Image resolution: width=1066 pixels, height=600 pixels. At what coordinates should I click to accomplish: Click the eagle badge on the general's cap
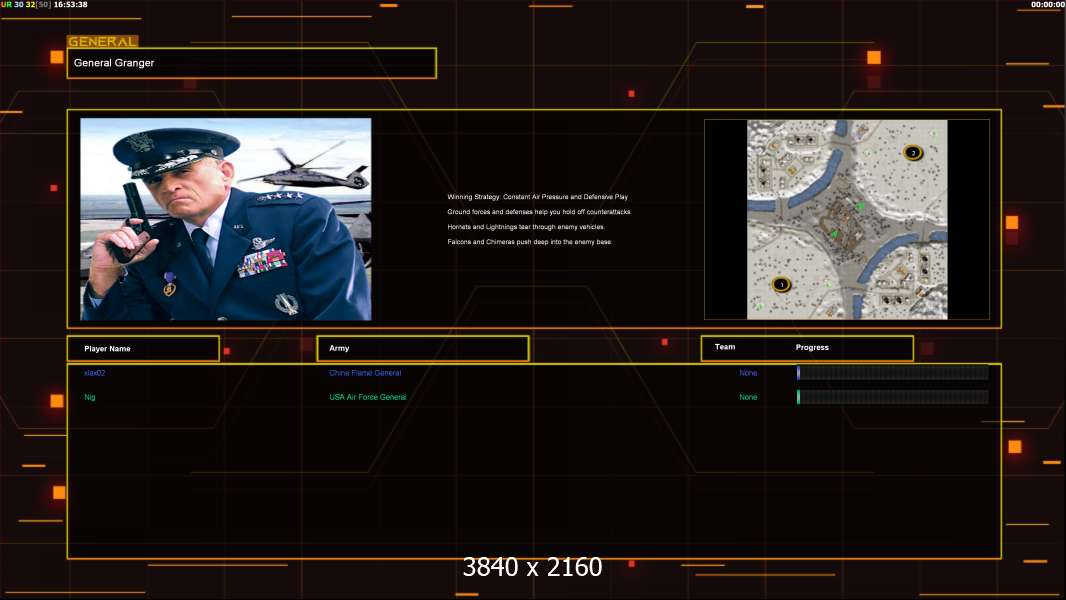click(x=139, y=142)
